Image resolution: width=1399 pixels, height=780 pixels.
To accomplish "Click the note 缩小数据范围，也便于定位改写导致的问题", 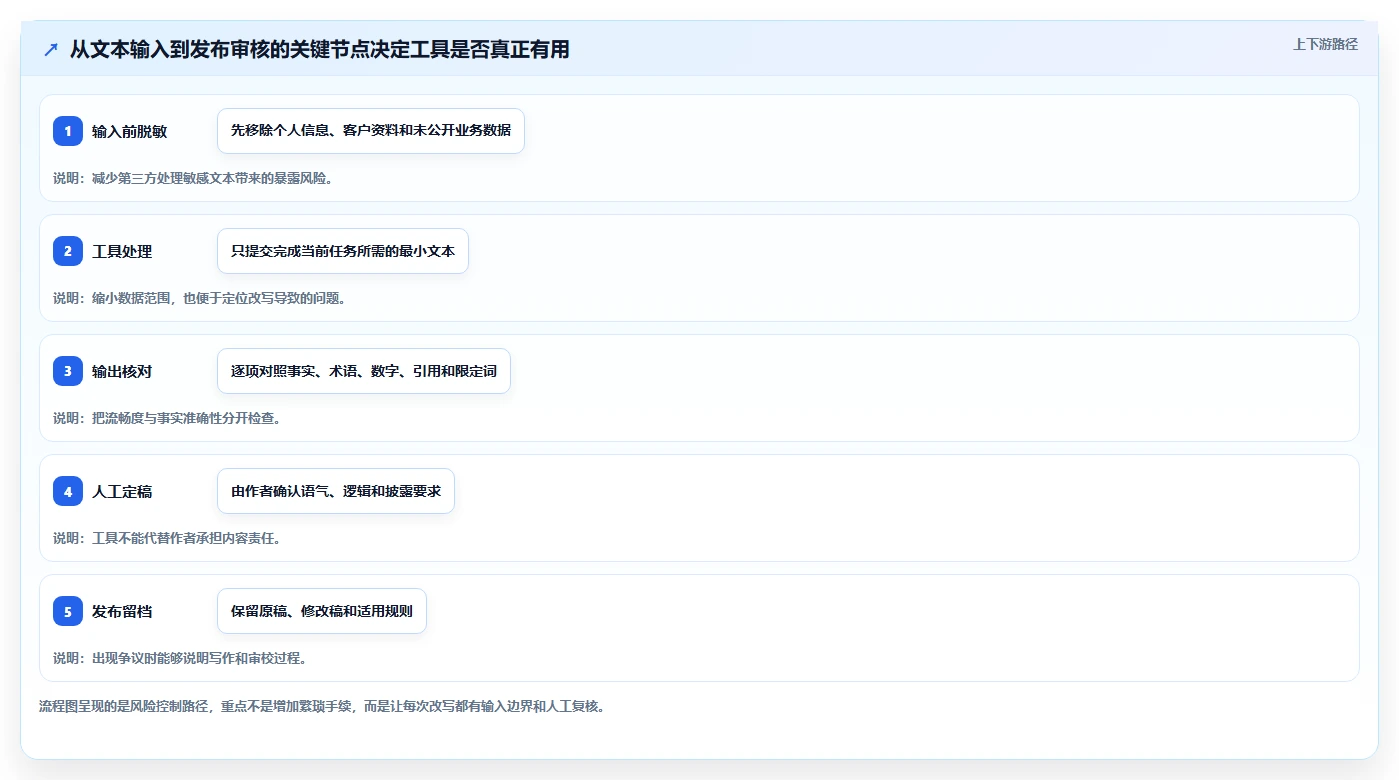I will point(200,298).
